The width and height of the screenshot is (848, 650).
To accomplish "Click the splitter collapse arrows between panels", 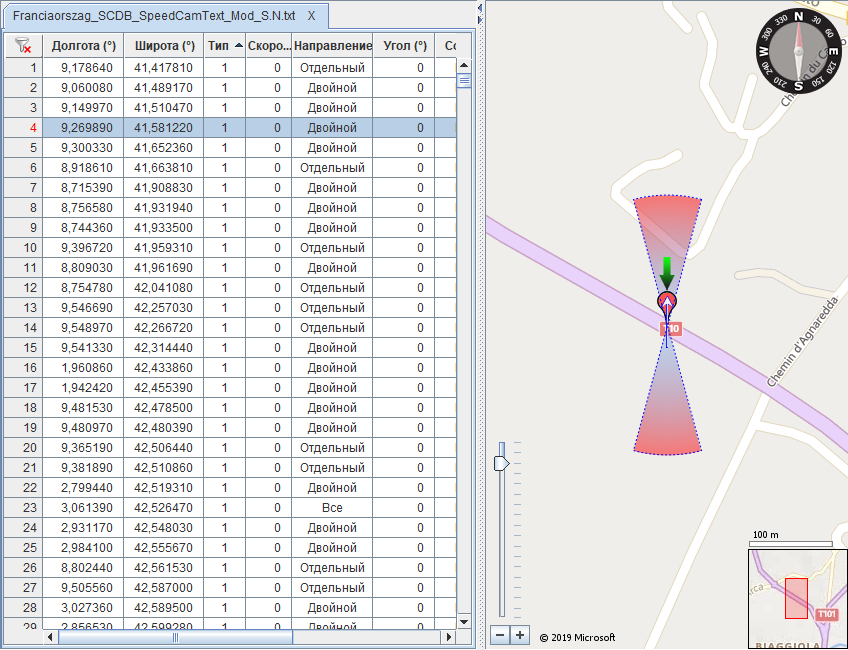I will (480, 14).
